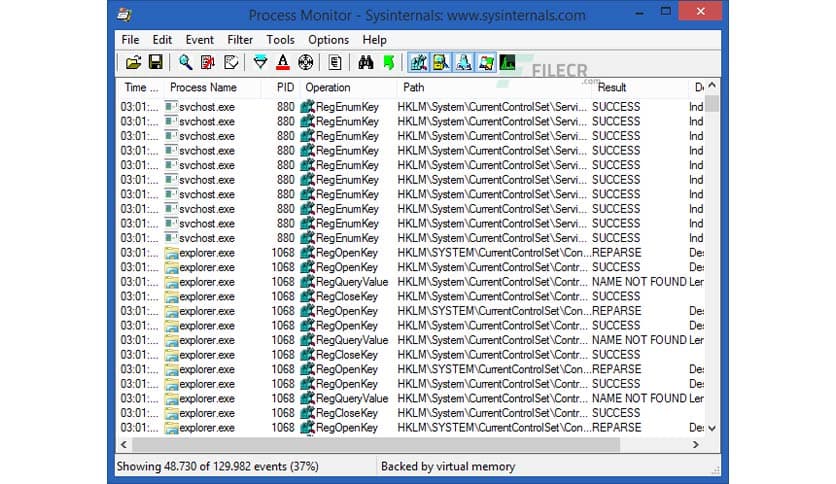Open Highlight settings with the red A icon
836x484 pixels.
(x=283, y=62)
